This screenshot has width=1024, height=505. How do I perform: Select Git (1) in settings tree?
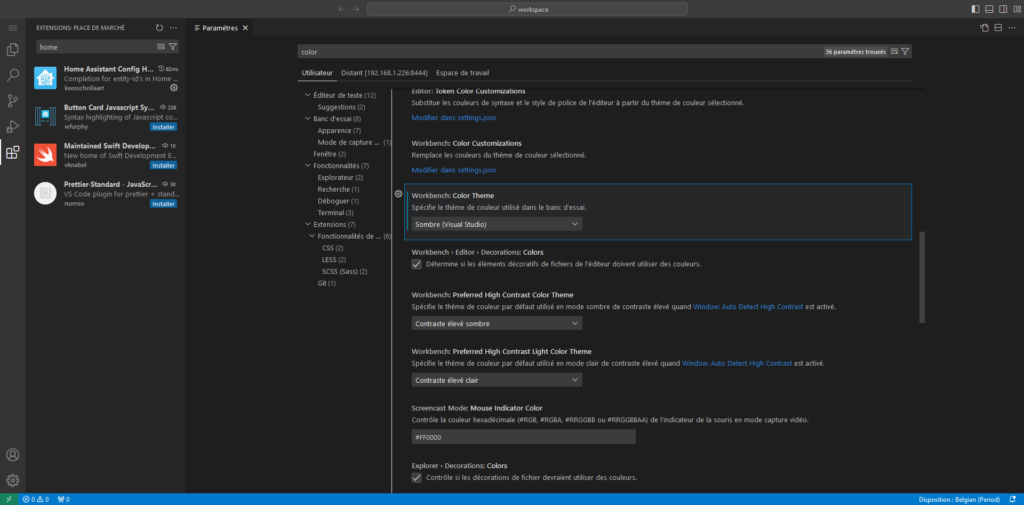pyautogui.click(x=327, y=284)
